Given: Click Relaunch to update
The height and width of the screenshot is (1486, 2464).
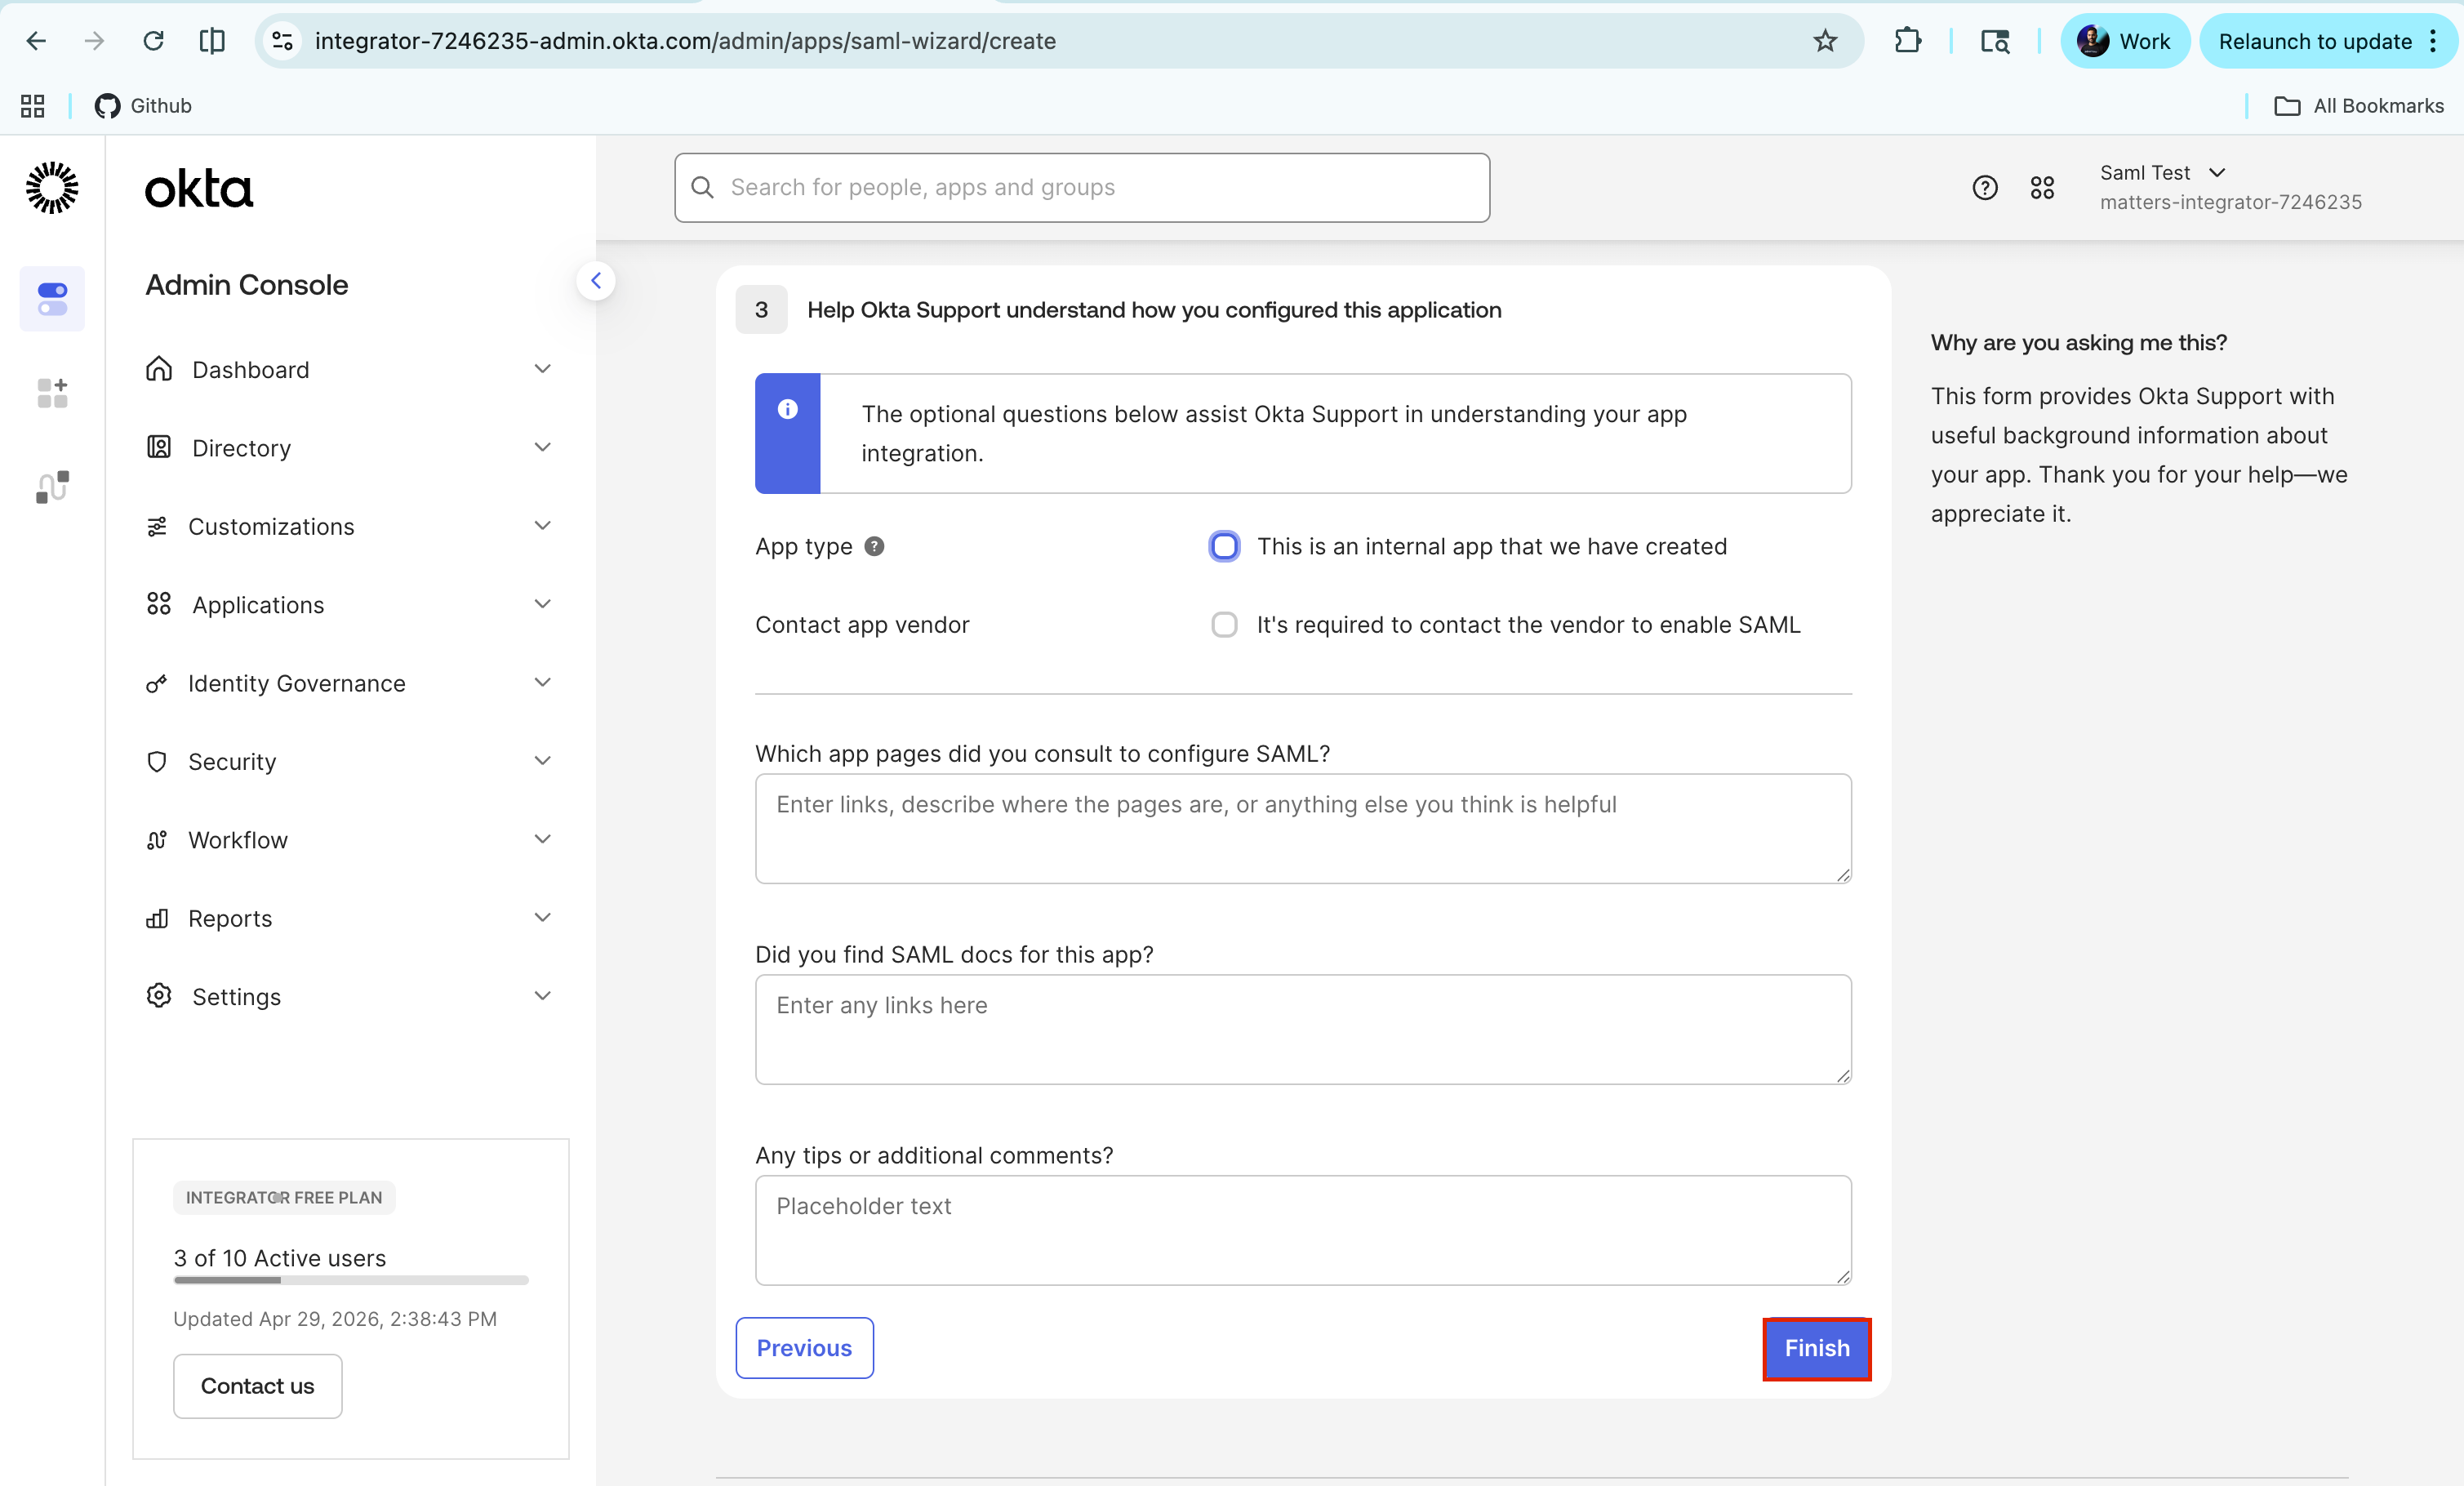Looking at the screenshot, I should pyautogui.click(x=2315, y=41).
